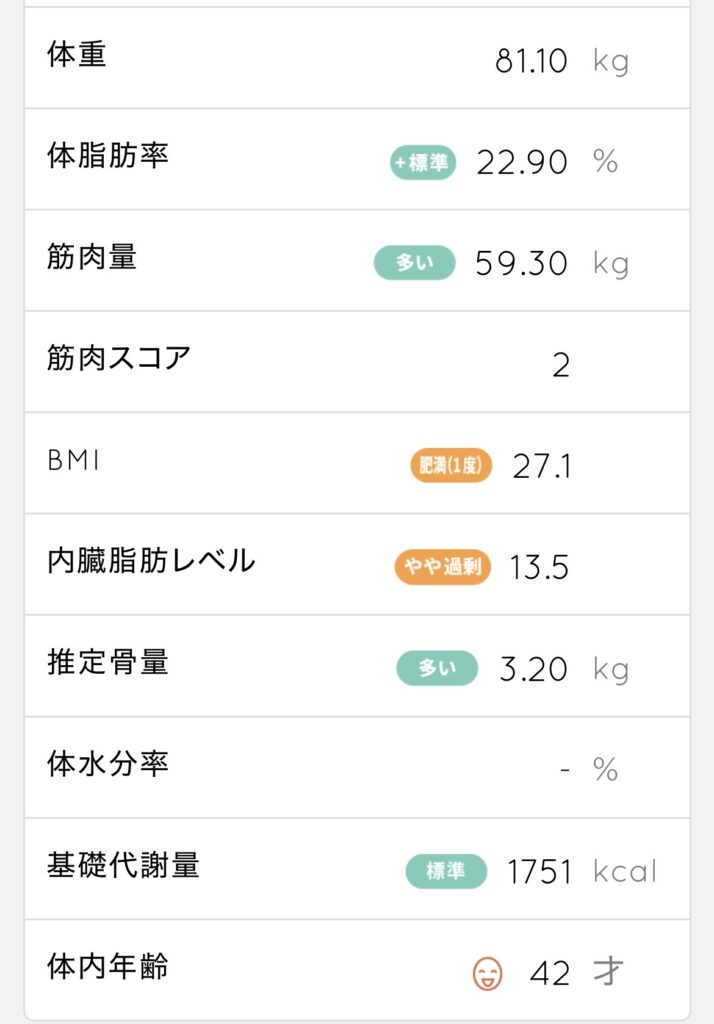Tap the 27.1 BMI value

pos(542,467)
